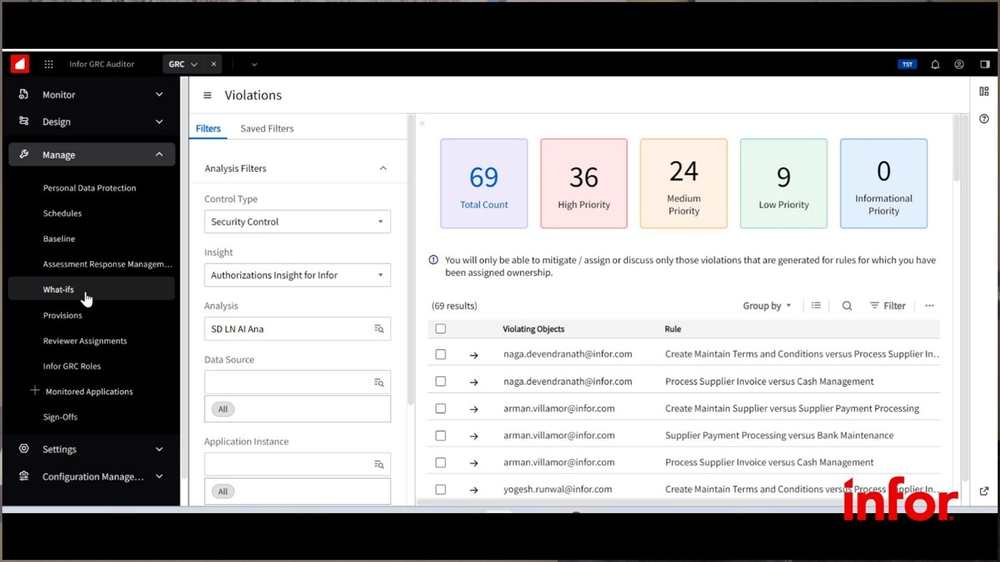Screen dimensions: 1000x562
Task: Click the Application Instance lookup icon
Action: pyautogui.click(x=379, y=464)
